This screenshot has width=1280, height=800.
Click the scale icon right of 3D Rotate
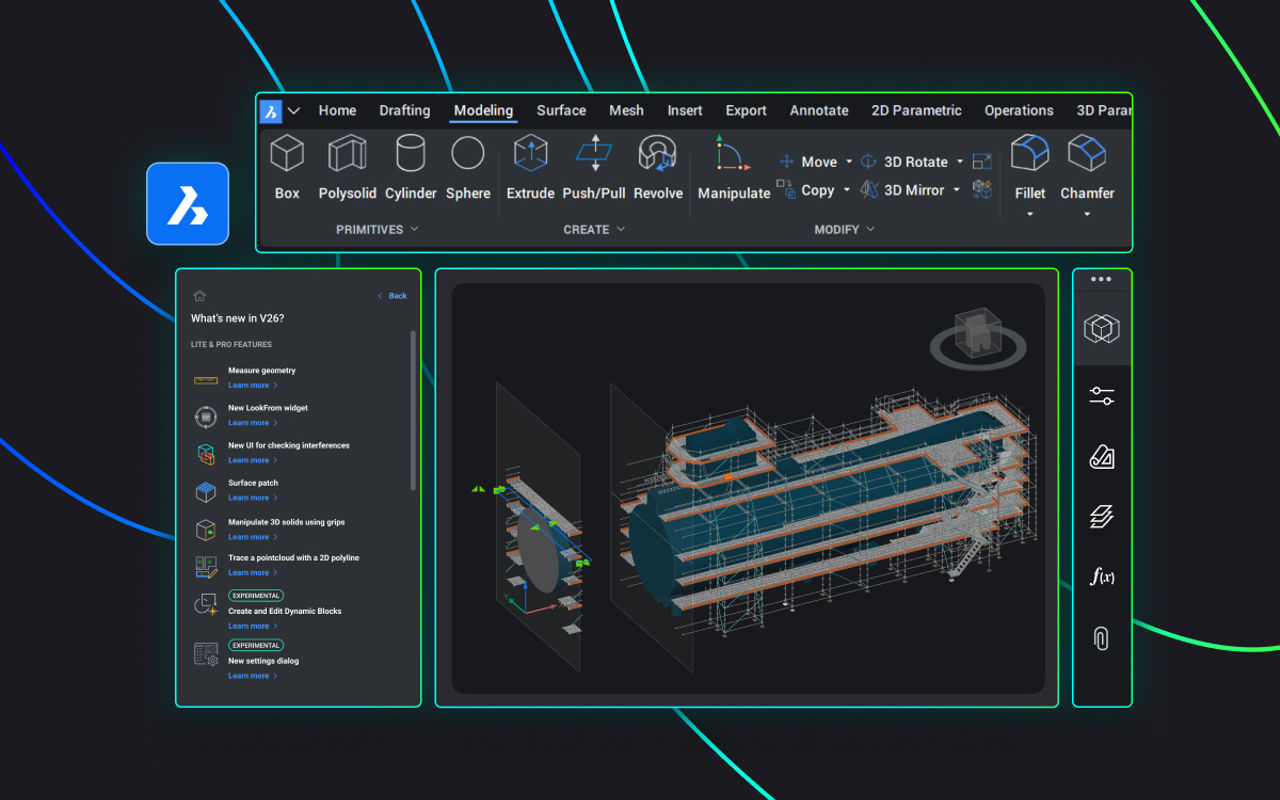[x=981, y=161]
